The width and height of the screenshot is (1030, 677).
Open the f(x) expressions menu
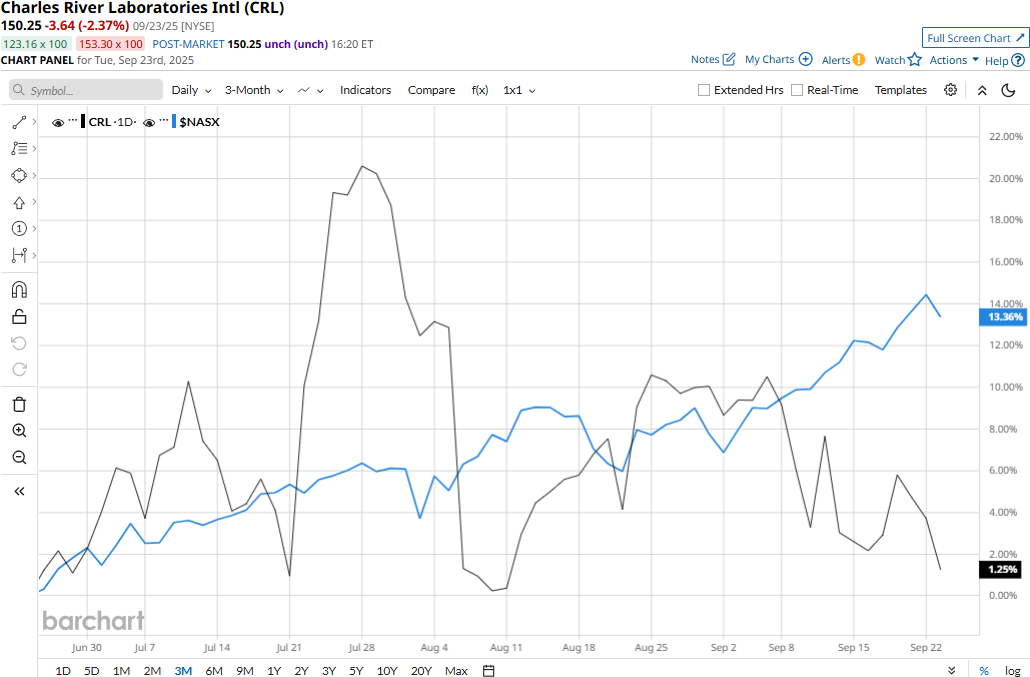click(x=480, y=90)
